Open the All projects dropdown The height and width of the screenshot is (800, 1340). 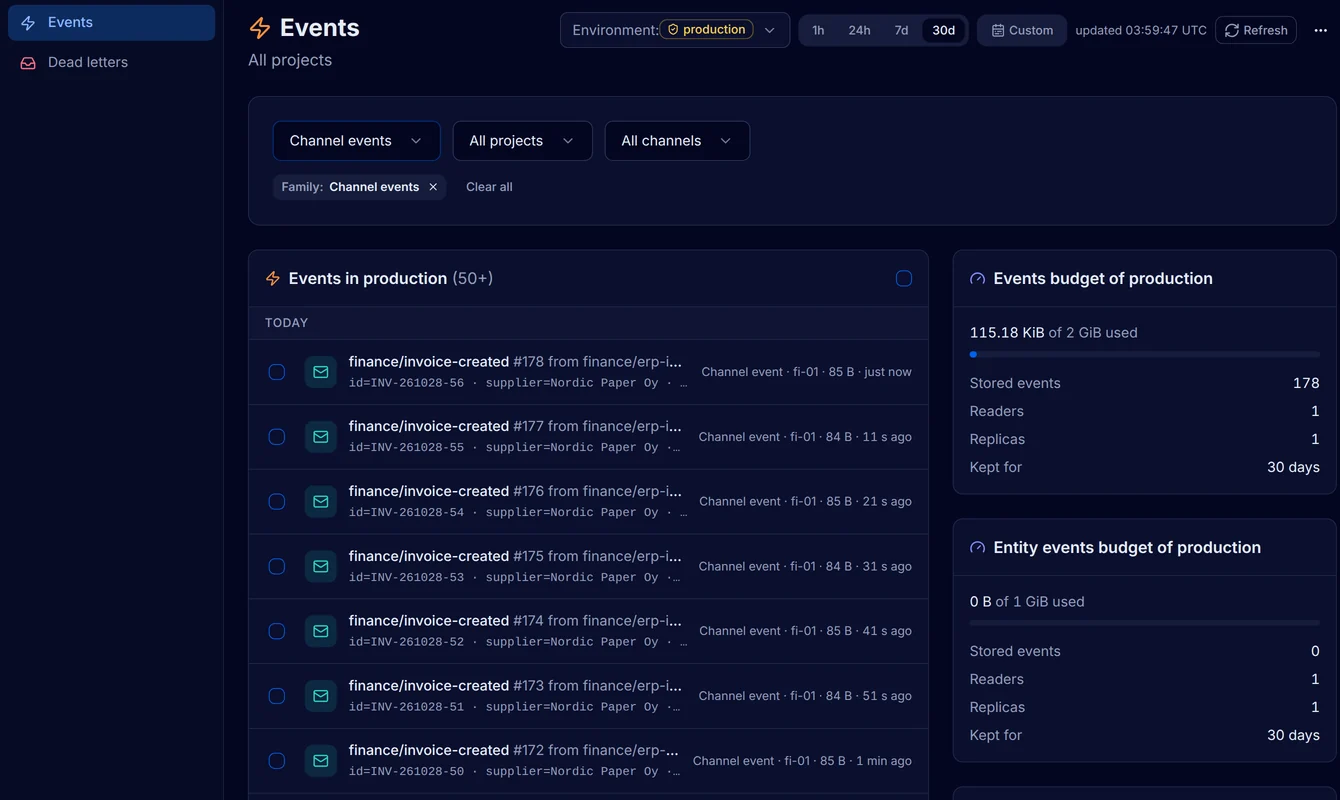coord(522,141)
